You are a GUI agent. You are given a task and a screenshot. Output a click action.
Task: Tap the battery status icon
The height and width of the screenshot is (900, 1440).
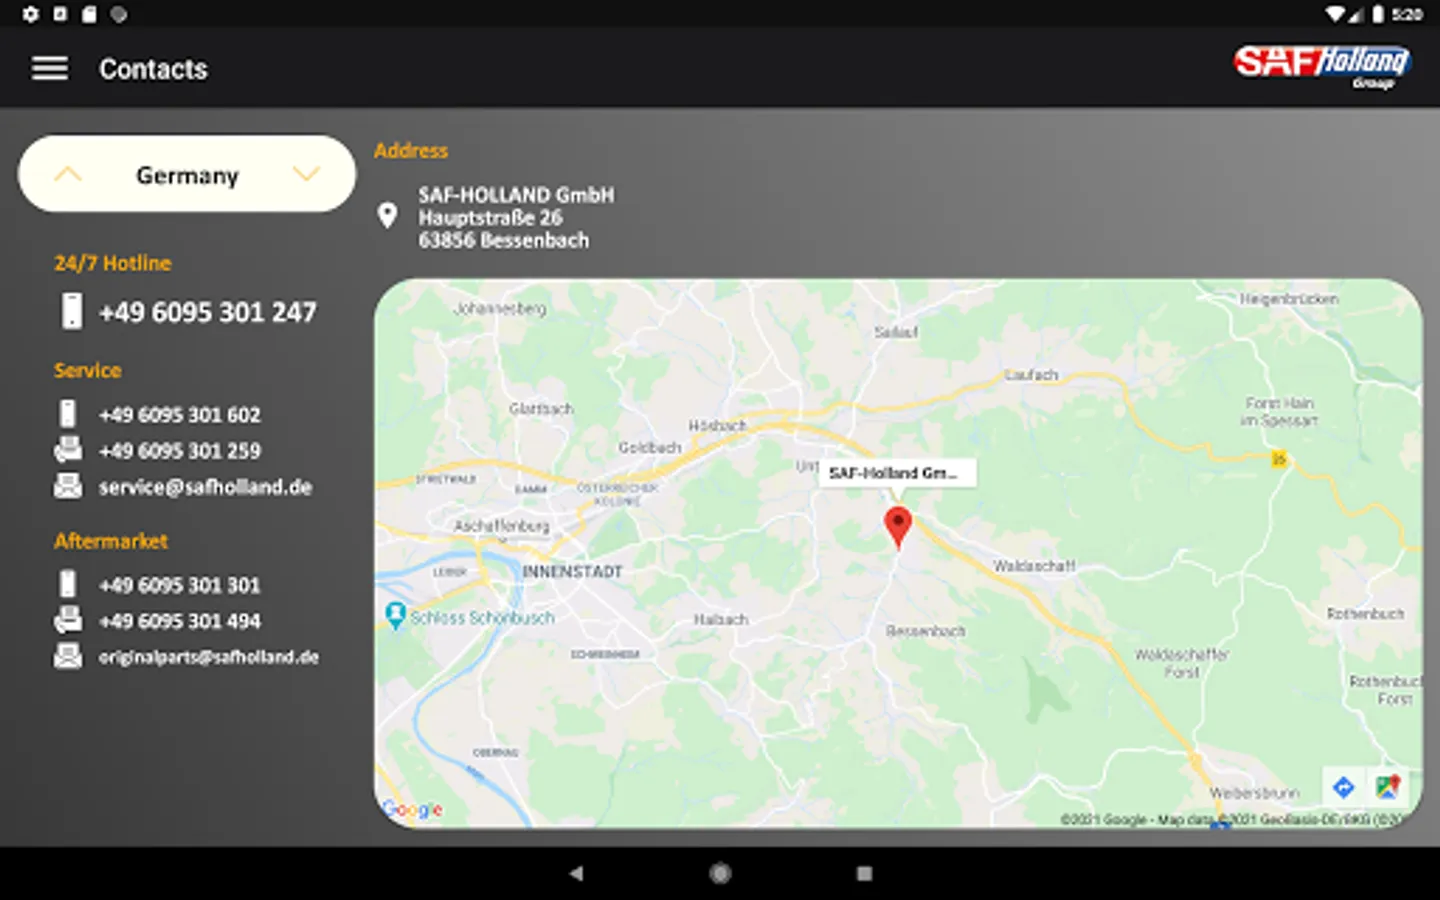pyautogui.click(x=1378, y=14)
